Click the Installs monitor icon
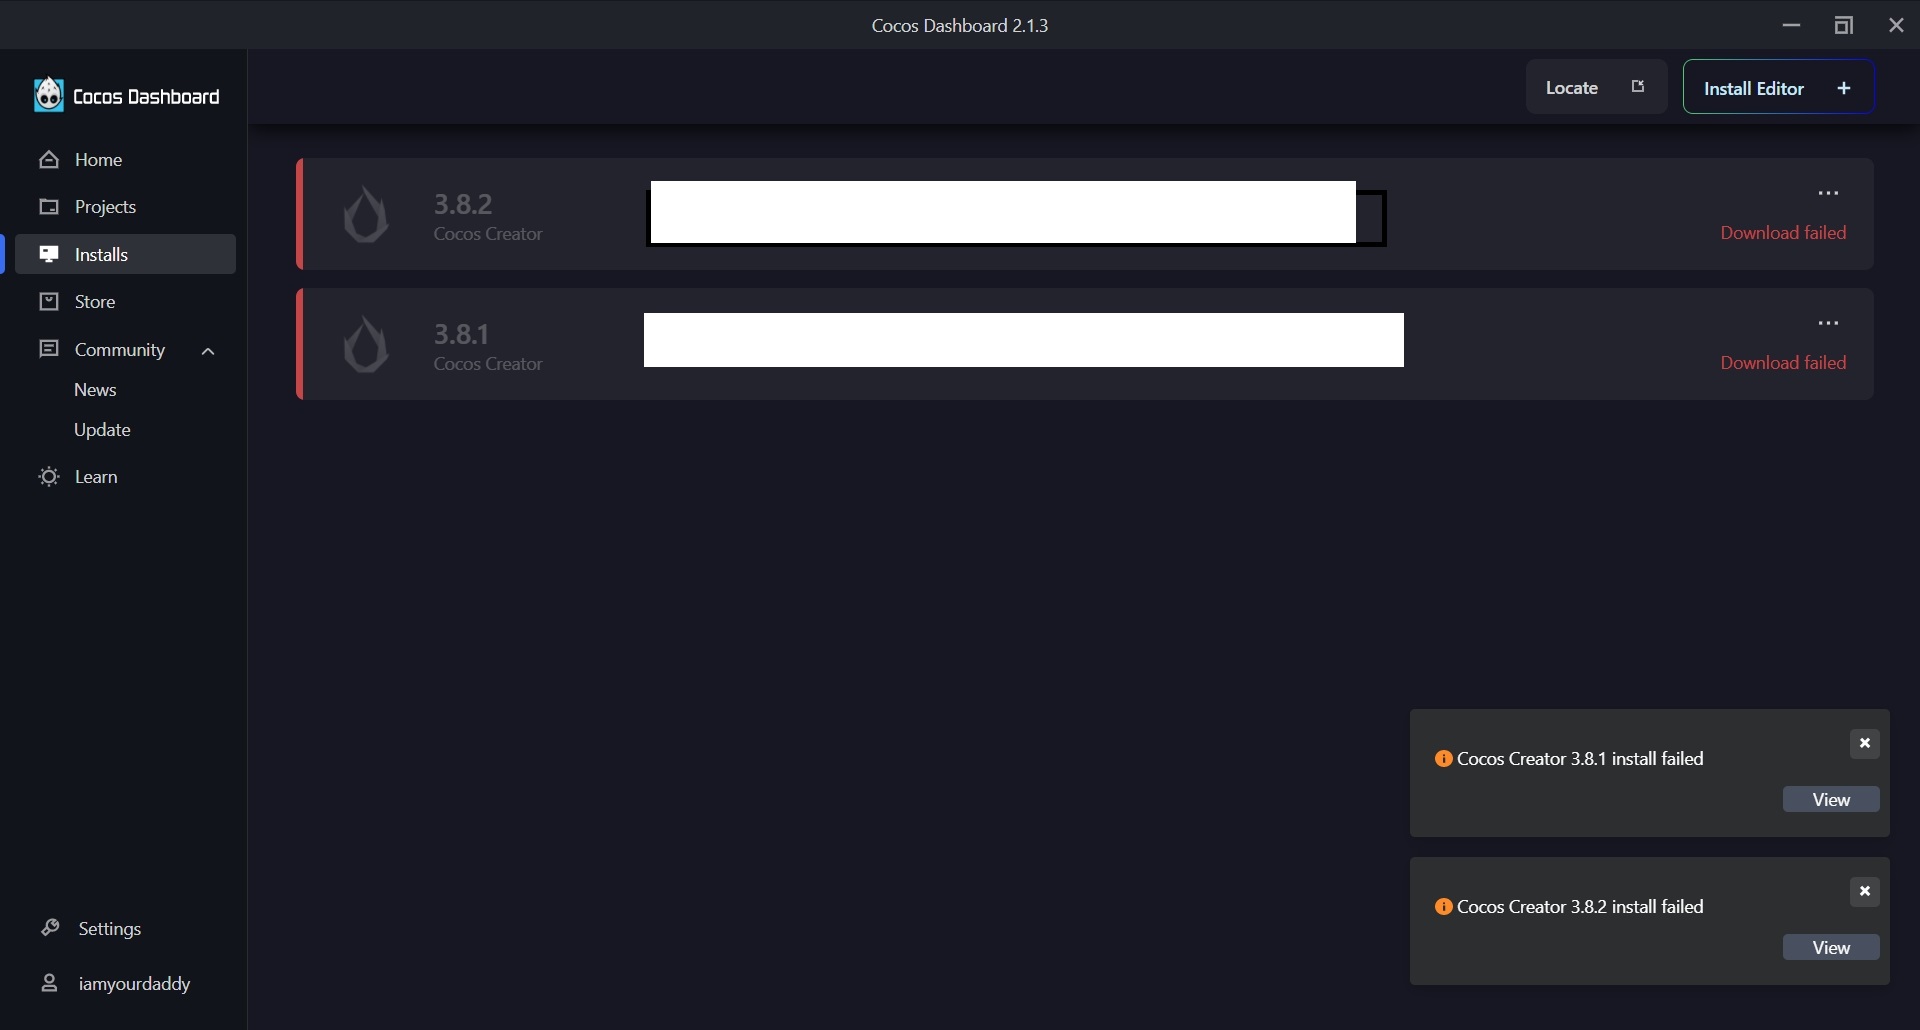 49,254
